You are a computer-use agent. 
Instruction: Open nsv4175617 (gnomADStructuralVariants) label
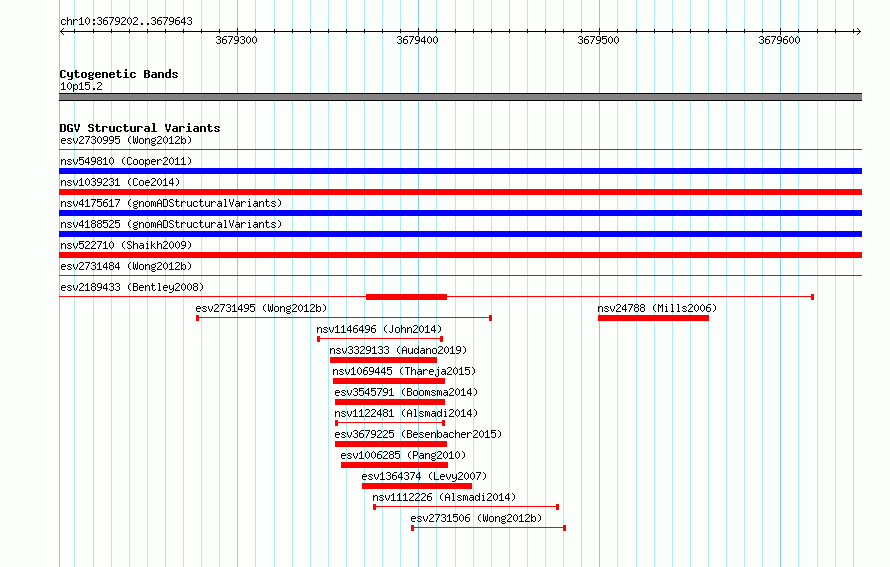click(x=171, y=203)
